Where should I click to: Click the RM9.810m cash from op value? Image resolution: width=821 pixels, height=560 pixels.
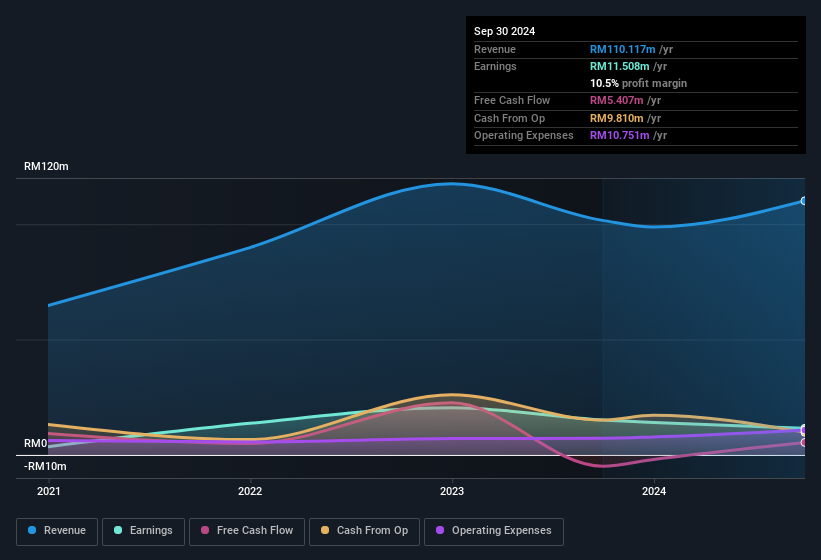616,118
